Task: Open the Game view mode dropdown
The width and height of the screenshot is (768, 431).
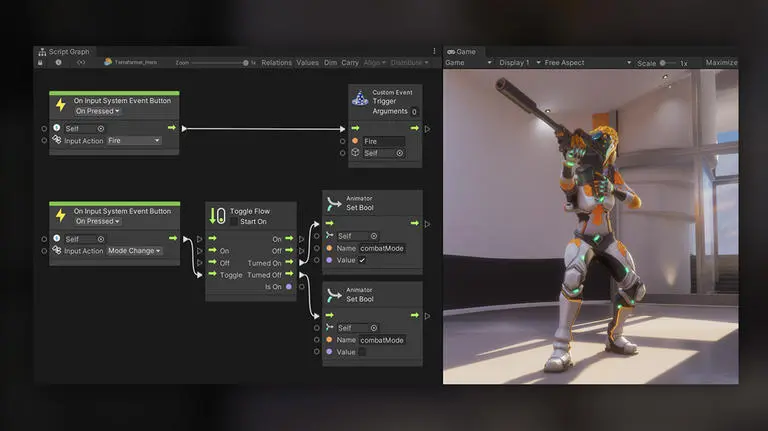Action: (468, 63)
